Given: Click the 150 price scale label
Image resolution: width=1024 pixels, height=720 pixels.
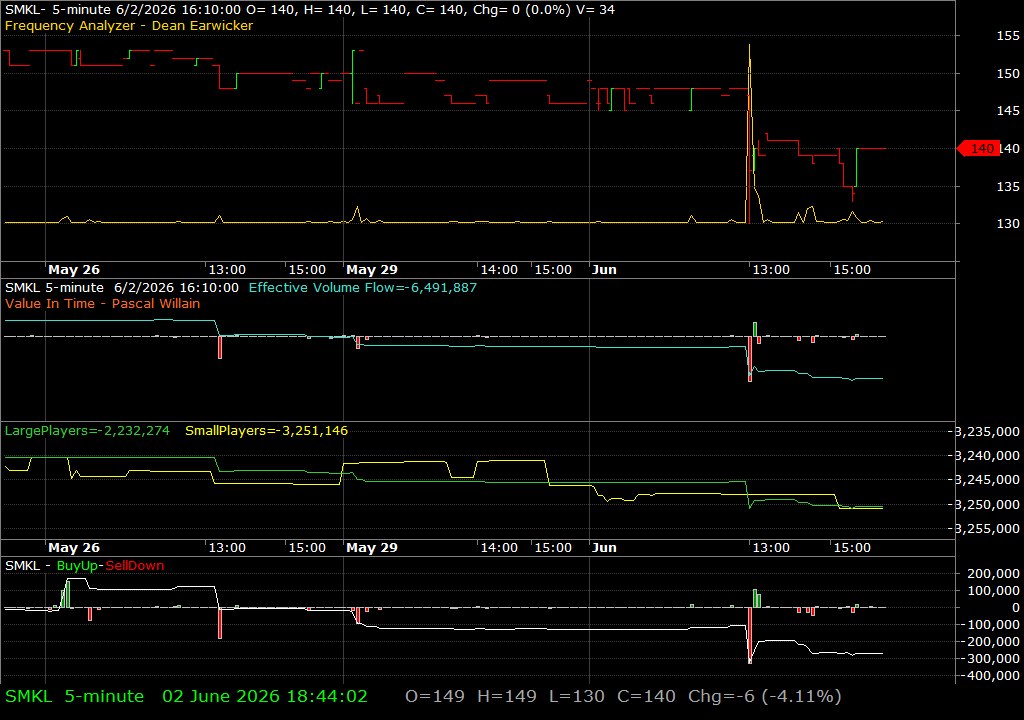Looking at the screenshot, I should coord(1008,73).
